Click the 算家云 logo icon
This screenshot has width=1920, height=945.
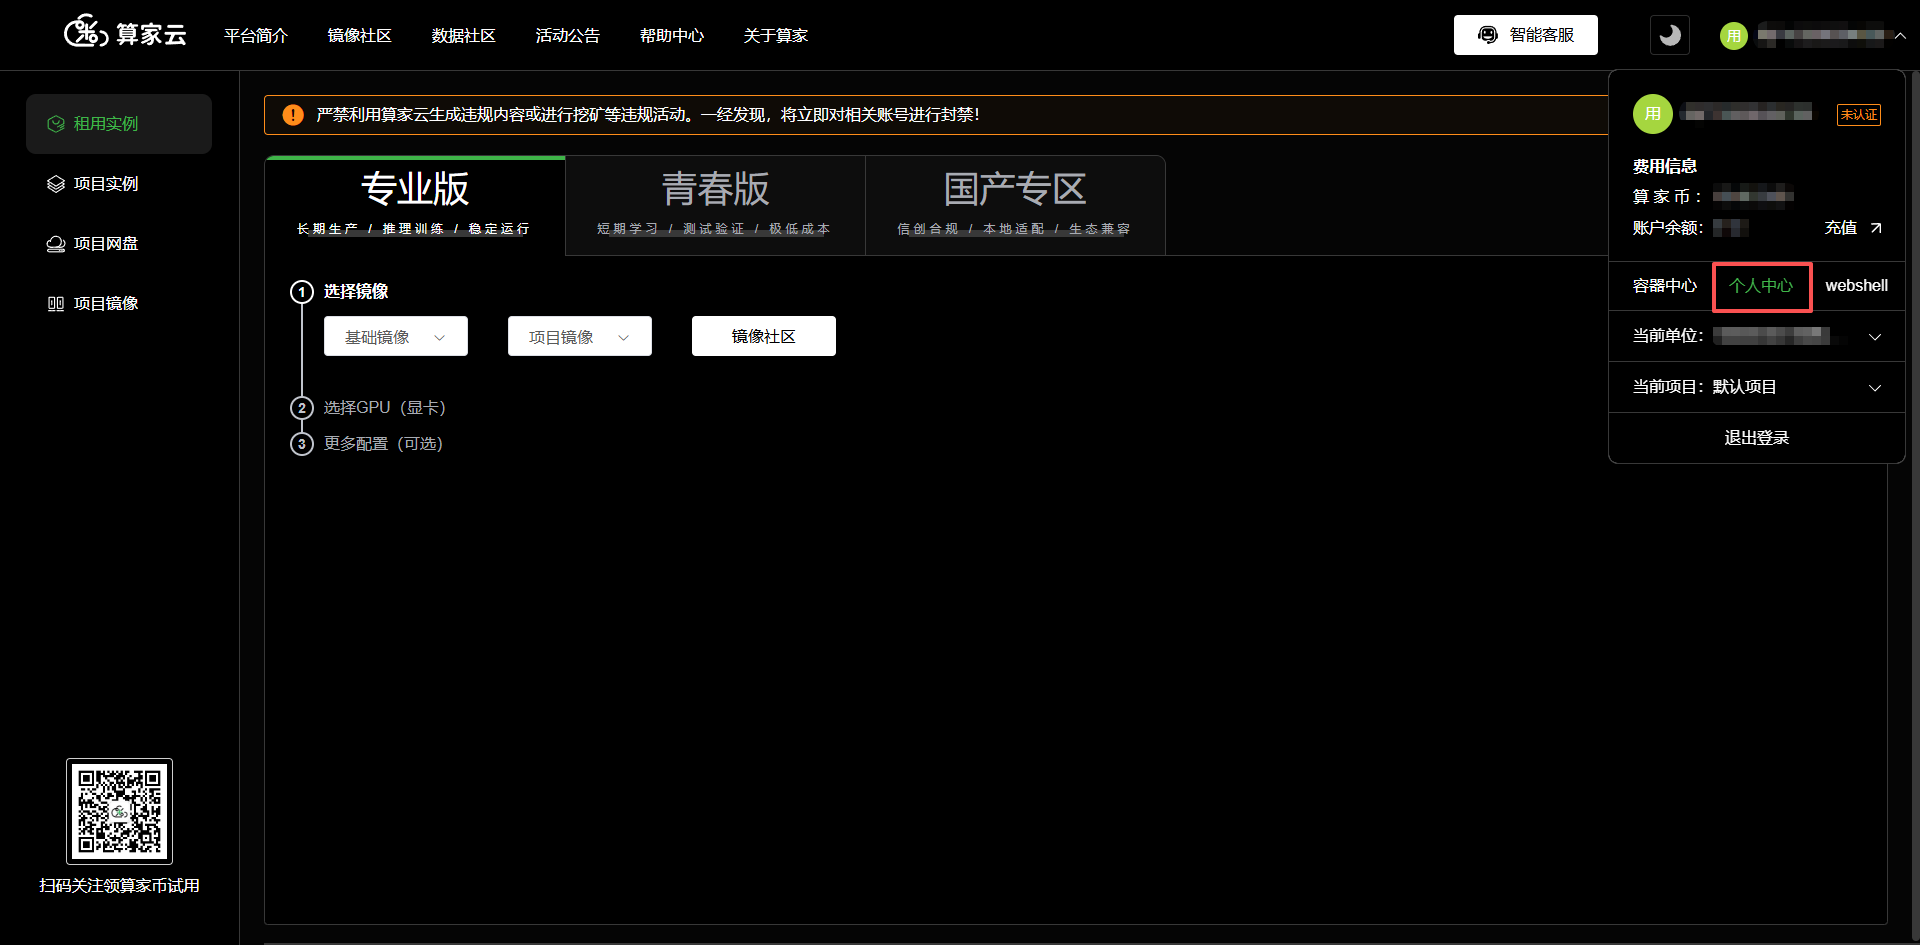(x=86, y=33)
